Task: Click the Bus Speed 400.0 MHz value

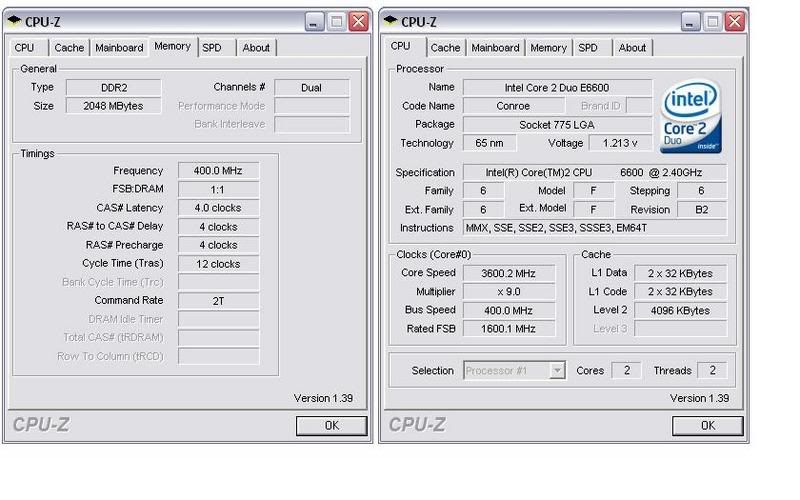Action: pyautogui.click(x=509, y=310)
